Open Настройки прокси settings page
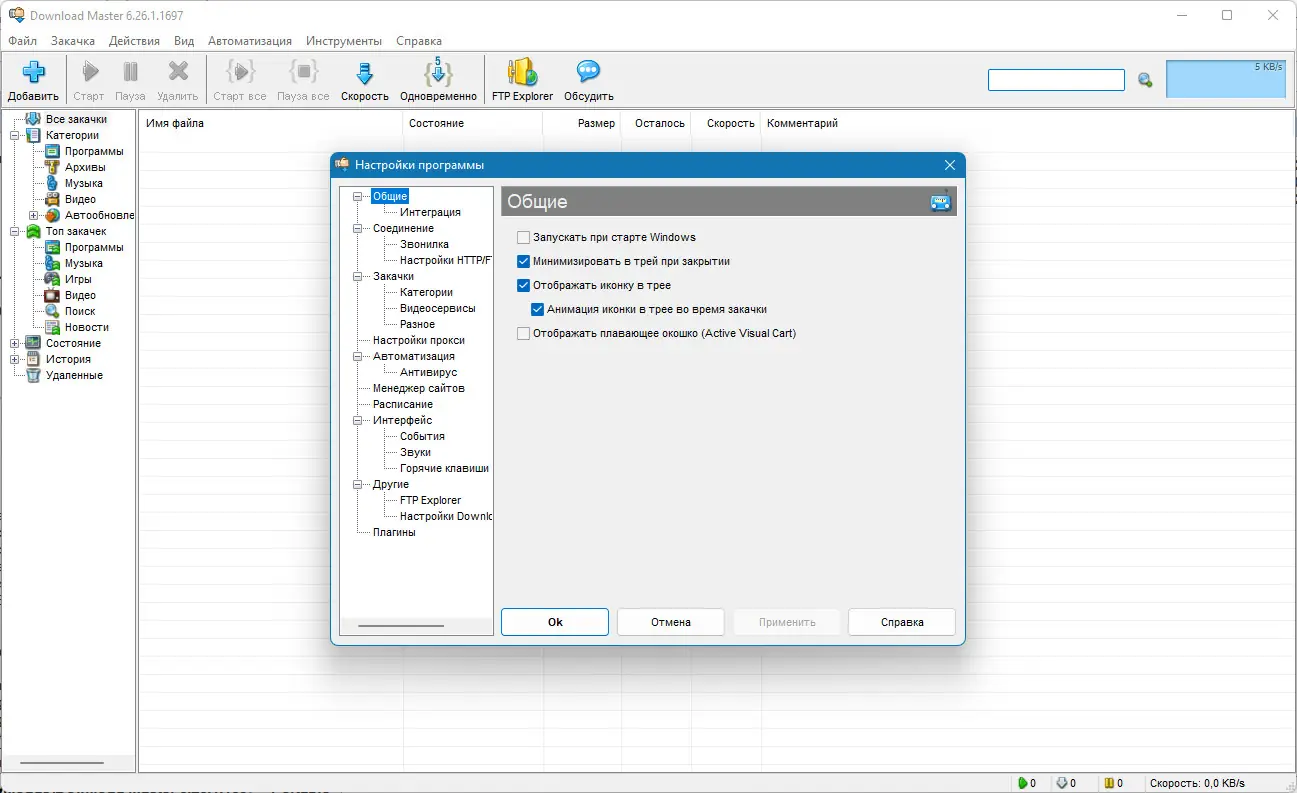The image size is (1297, 793). [x=418, y=340]
